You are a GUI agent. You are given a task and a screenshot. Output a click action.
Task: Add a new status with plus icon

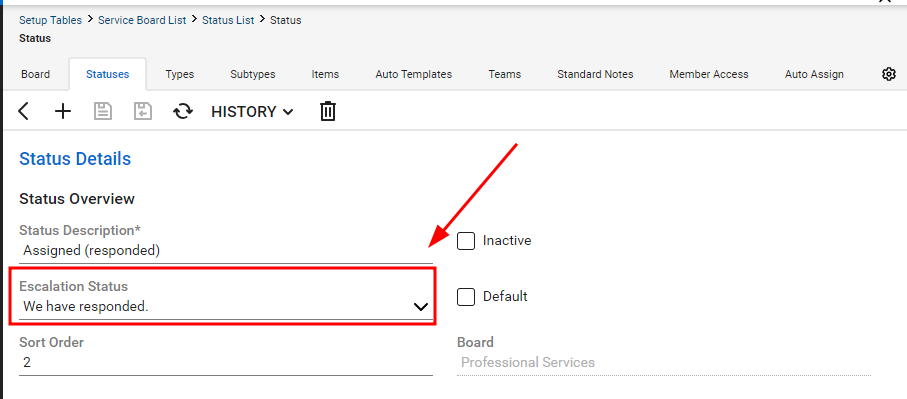(62, 111)
